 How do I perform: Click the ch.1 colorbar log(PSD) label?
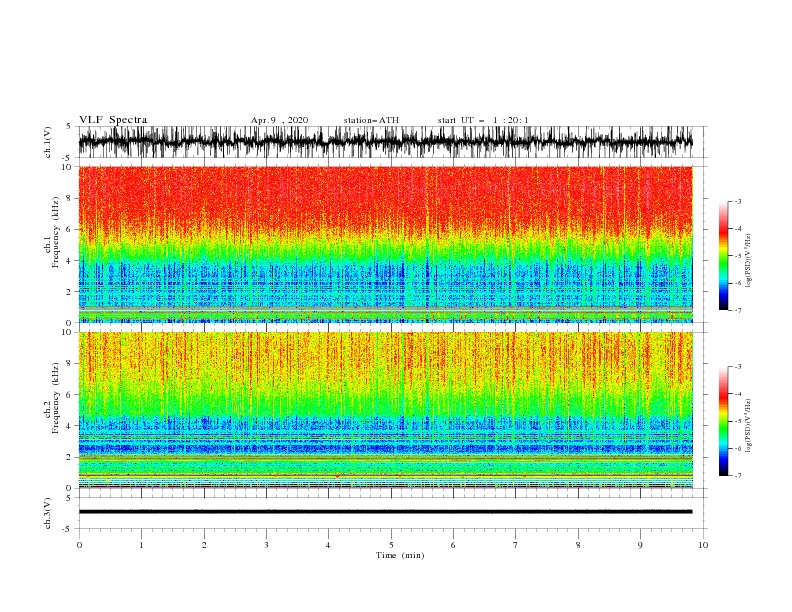(748, 261)
